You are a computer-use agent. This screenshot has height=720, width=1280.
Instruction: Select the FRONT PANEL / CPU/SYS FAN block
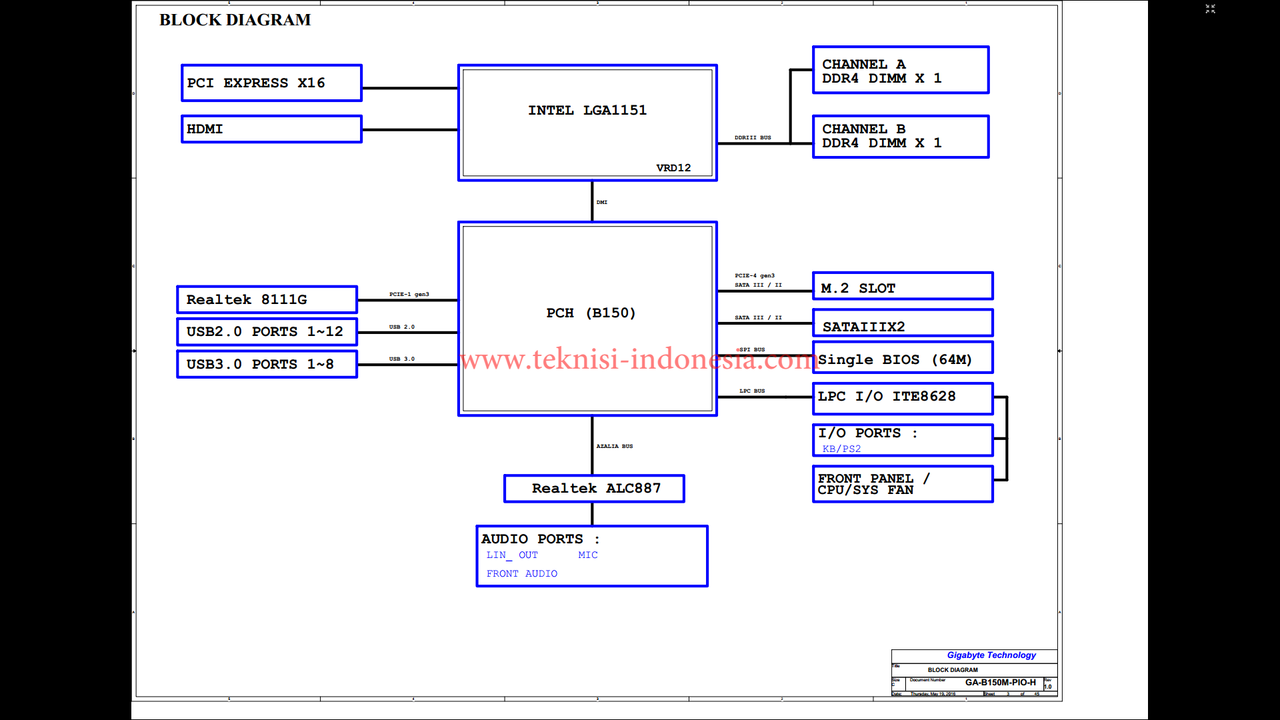pos(903,484)
